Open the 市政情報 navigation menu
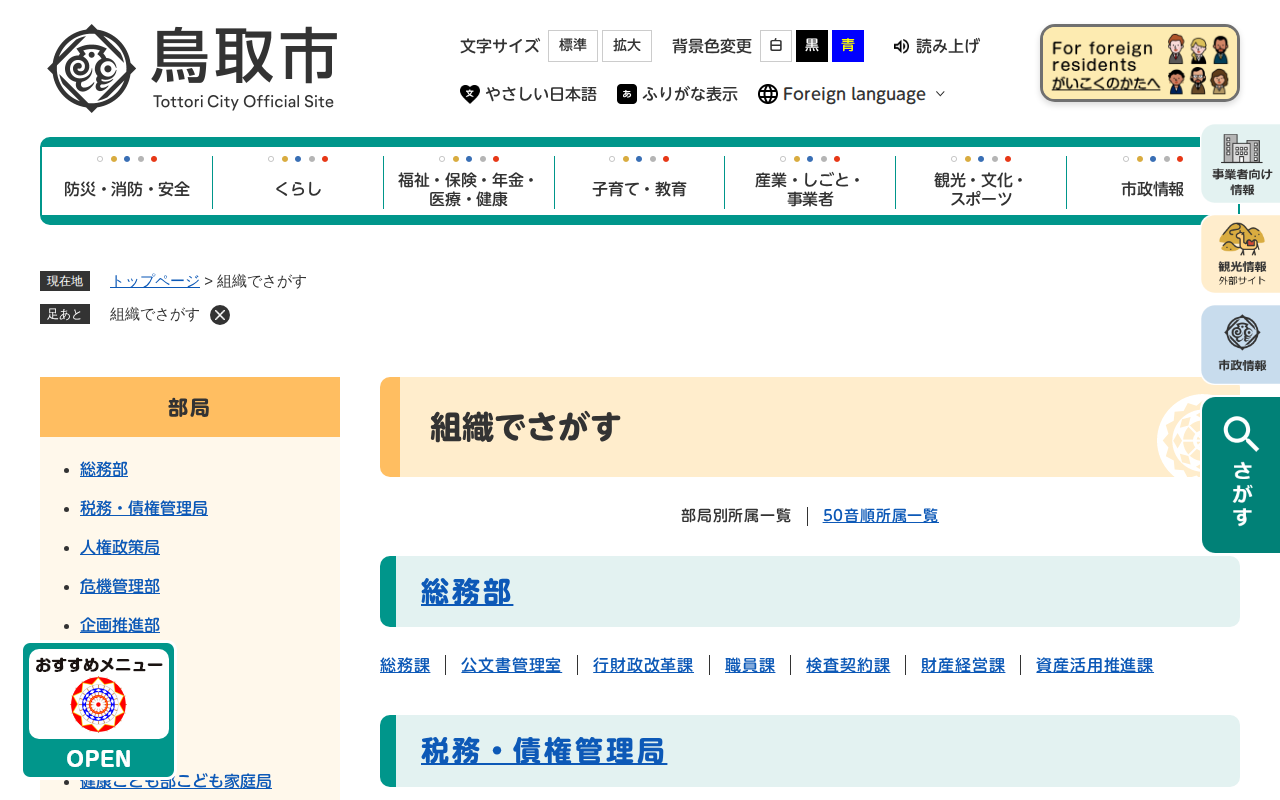1280x800 pixels. [x=1152, y=182]
